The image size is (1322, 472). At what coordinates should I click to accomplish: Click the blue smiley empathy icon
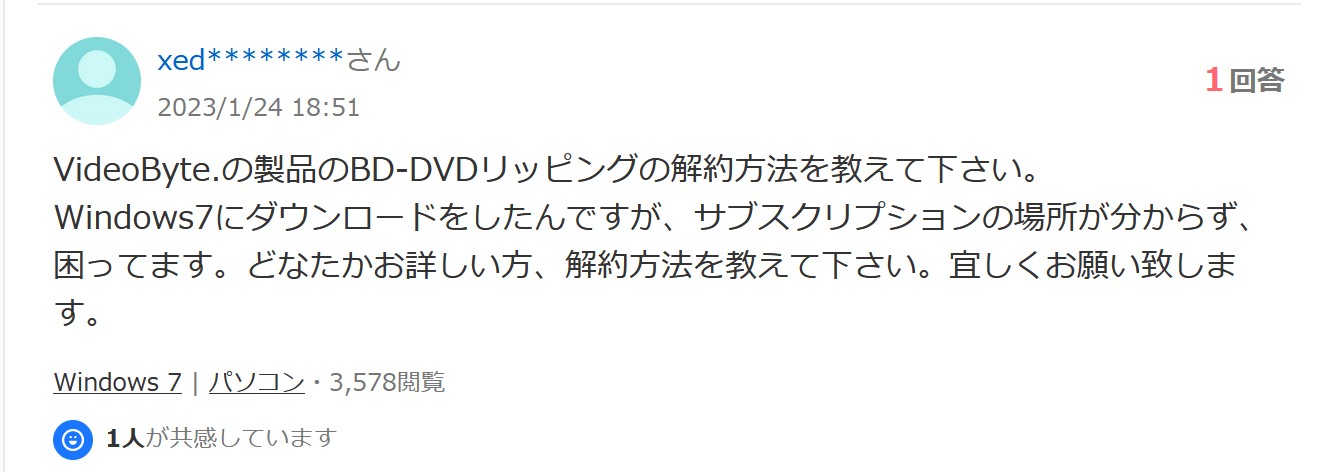pos(73,438)
